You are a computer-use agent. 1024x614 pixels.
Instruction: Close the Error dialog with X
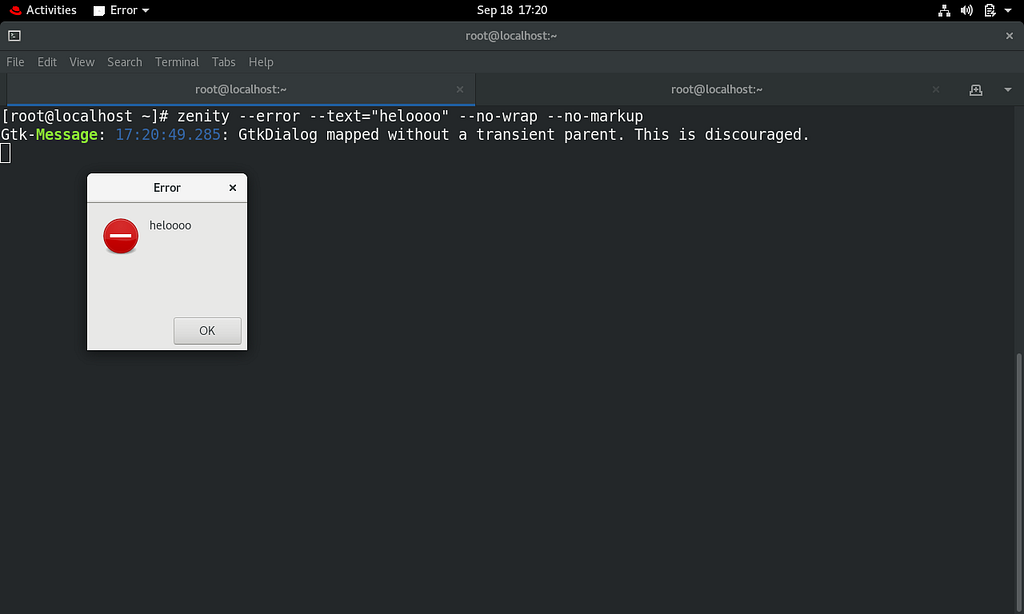pyautogui.click(x=232, y=188)
